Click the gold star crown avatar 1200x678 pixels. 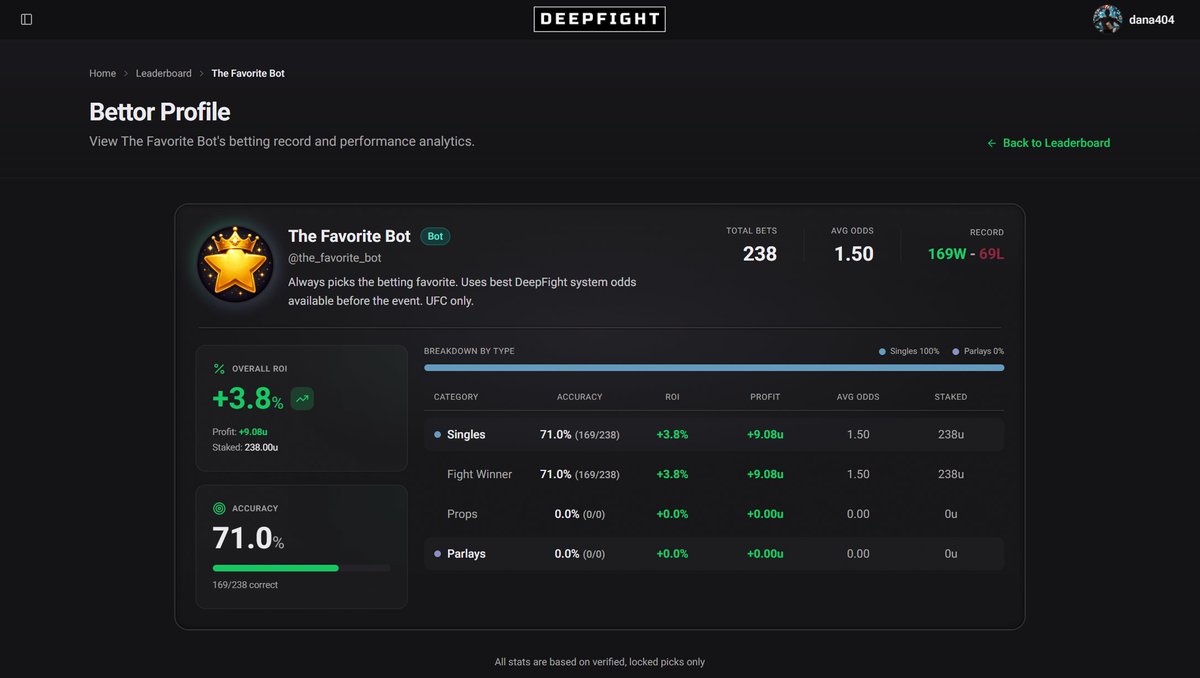(x=234, y=264)
